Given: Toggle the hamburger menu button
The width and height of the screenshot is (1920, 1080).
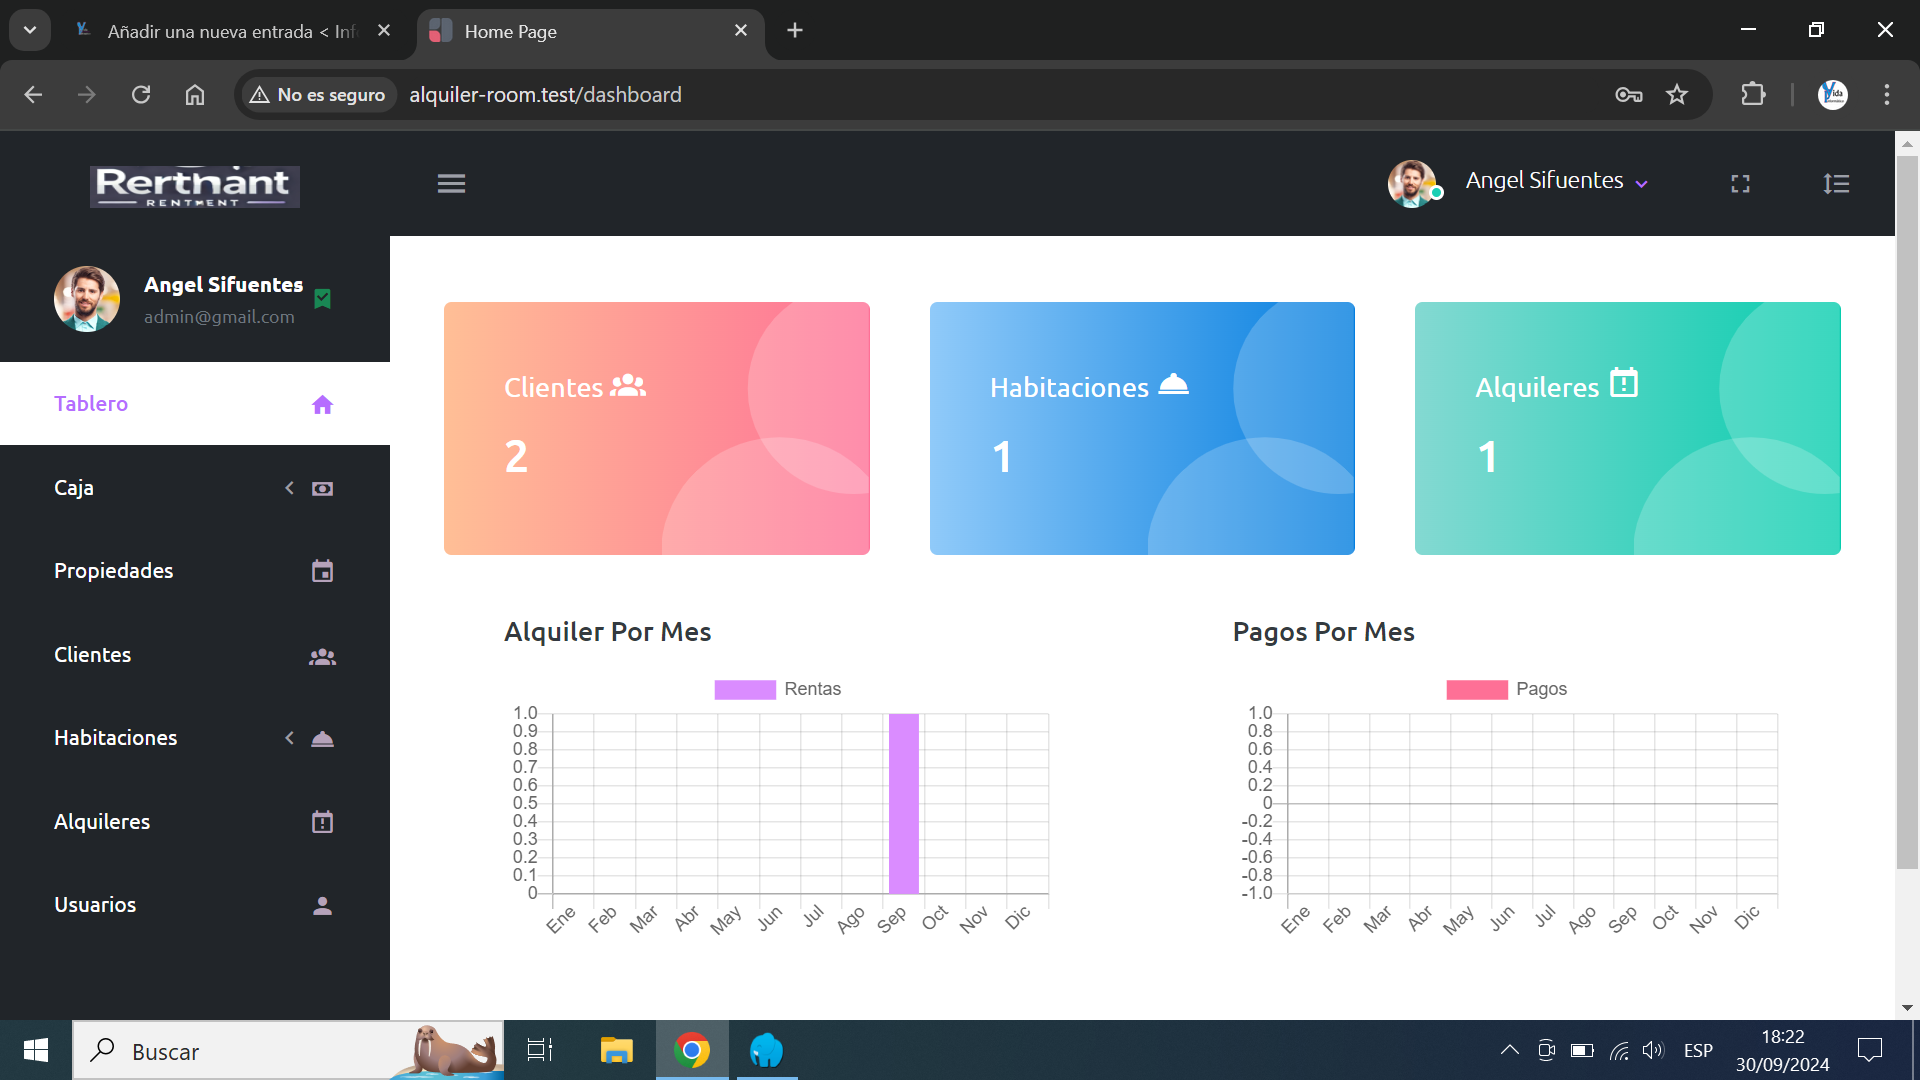Looking at the screenshot, I should click(451, 183).
